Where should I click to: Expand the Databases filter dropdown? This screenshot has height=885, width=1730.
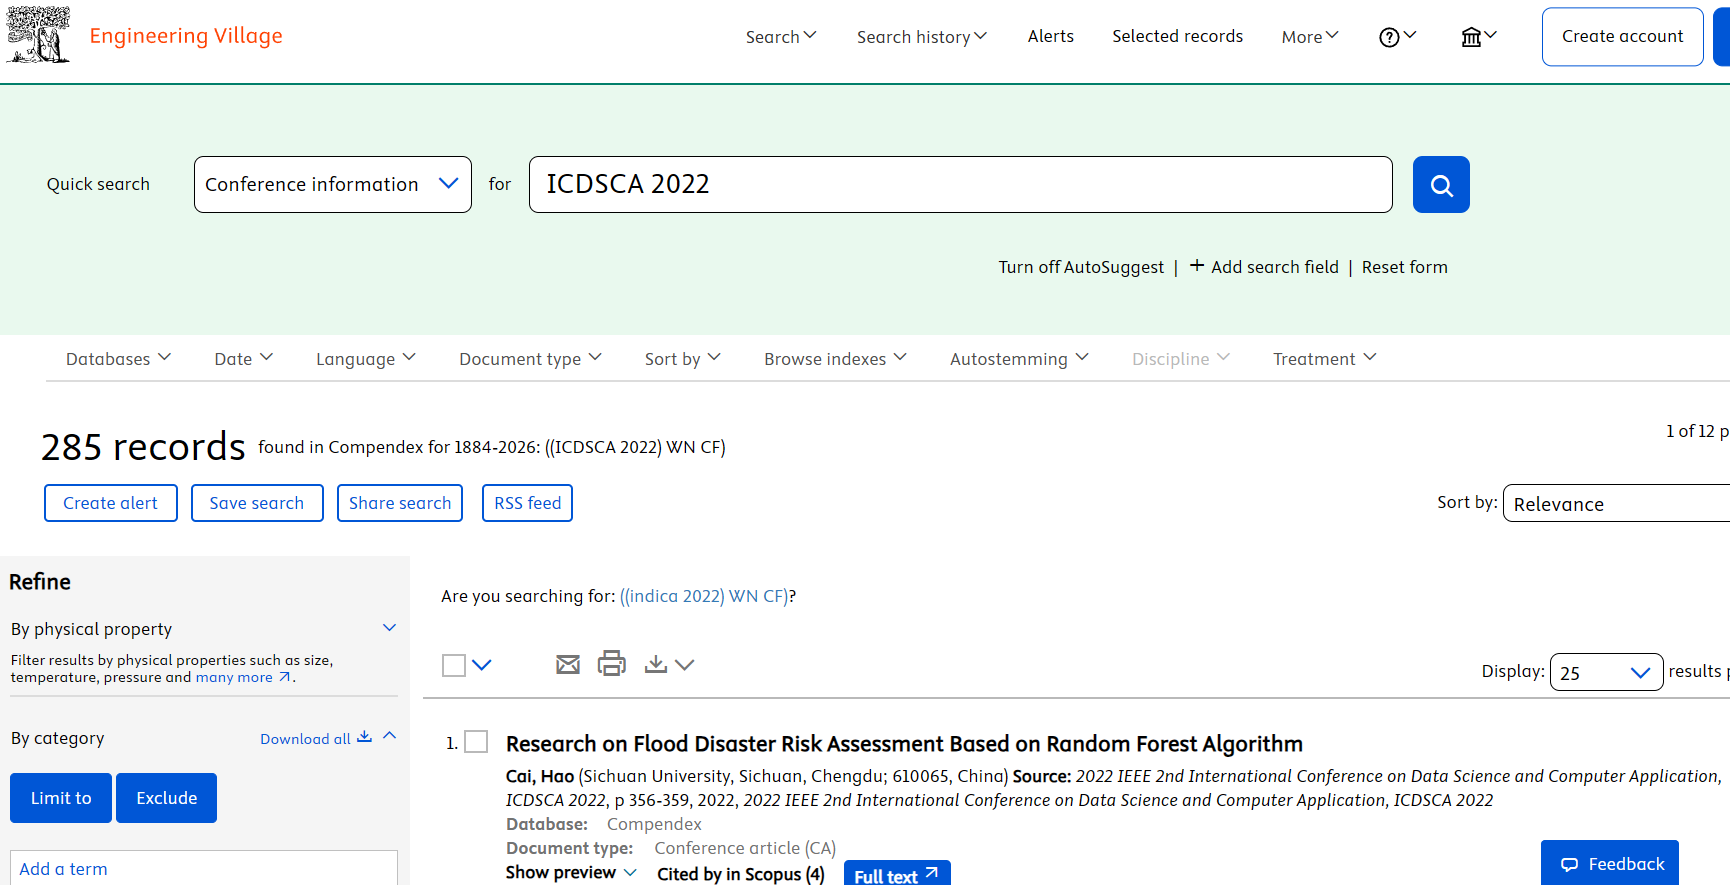tap(118, 359)
